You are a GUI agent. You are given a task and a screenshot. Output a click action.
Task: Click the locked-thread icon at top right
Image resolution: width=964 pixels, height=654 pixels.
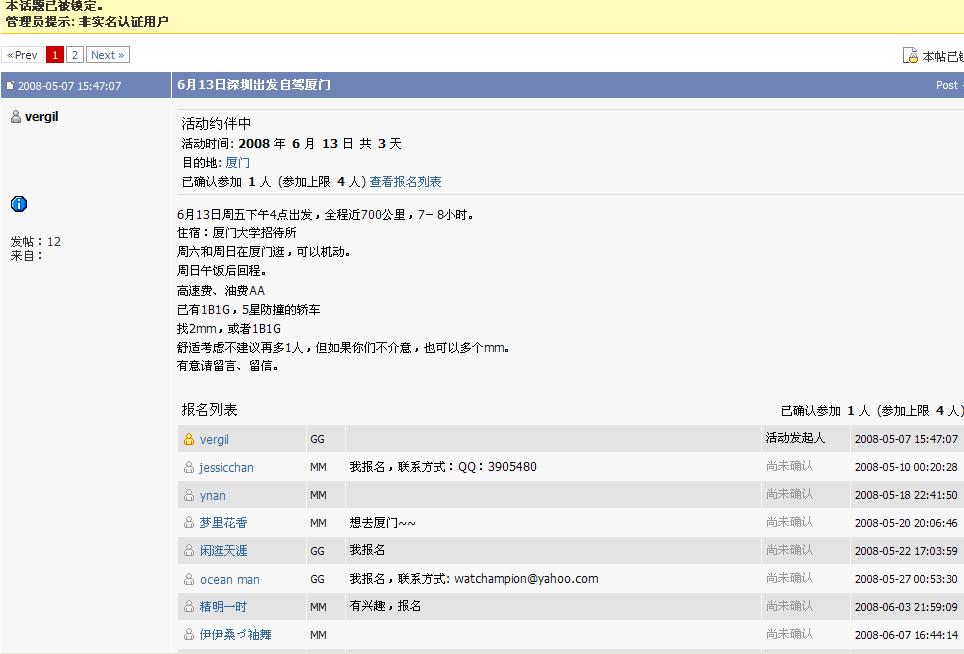point(910,55)
